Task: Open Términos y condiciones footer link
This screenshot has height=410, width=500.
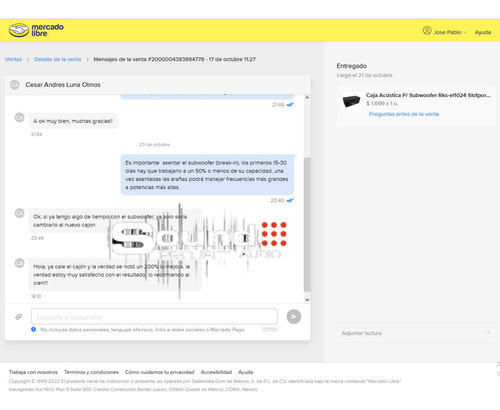Action: 91,372
